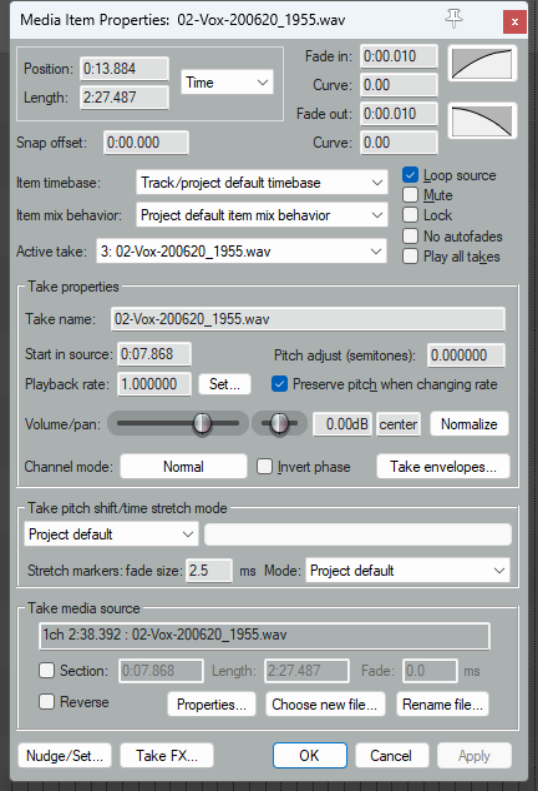Viewport: 538px width, 791px height.
Task: Open the Item timebase dropdown
Action: 261,183
